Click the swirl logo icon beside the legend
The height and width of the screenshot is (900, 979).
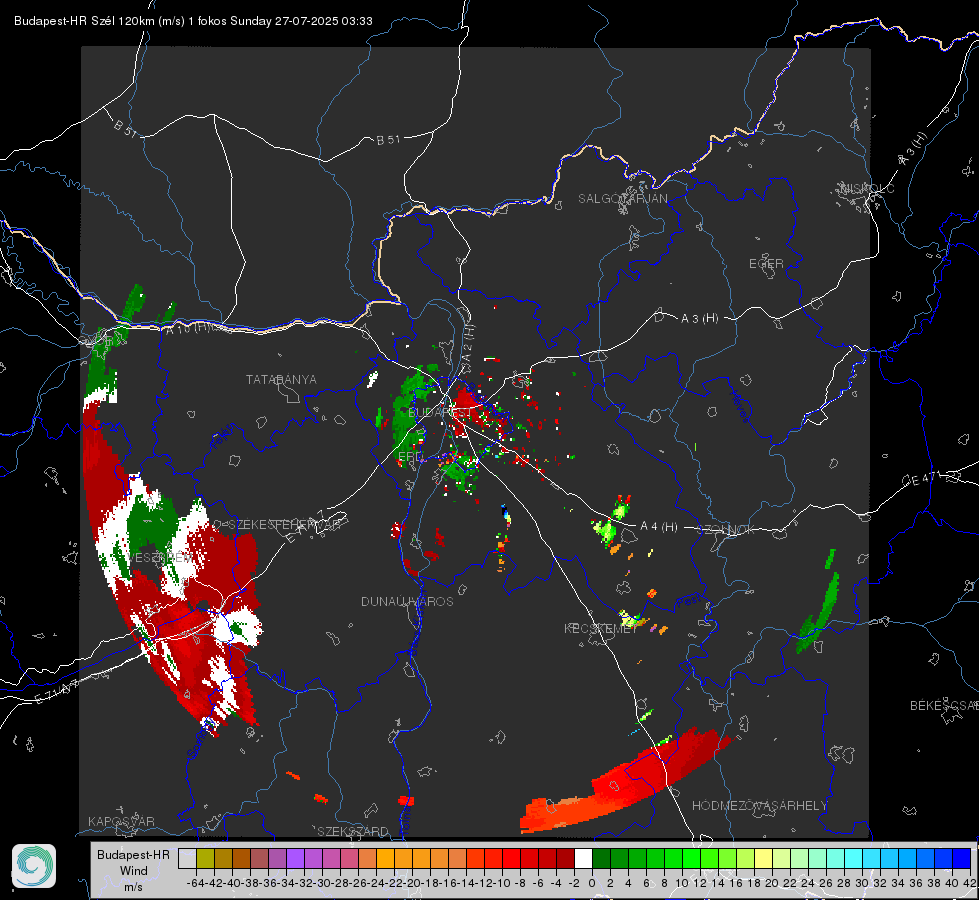[x=34, y=866]
